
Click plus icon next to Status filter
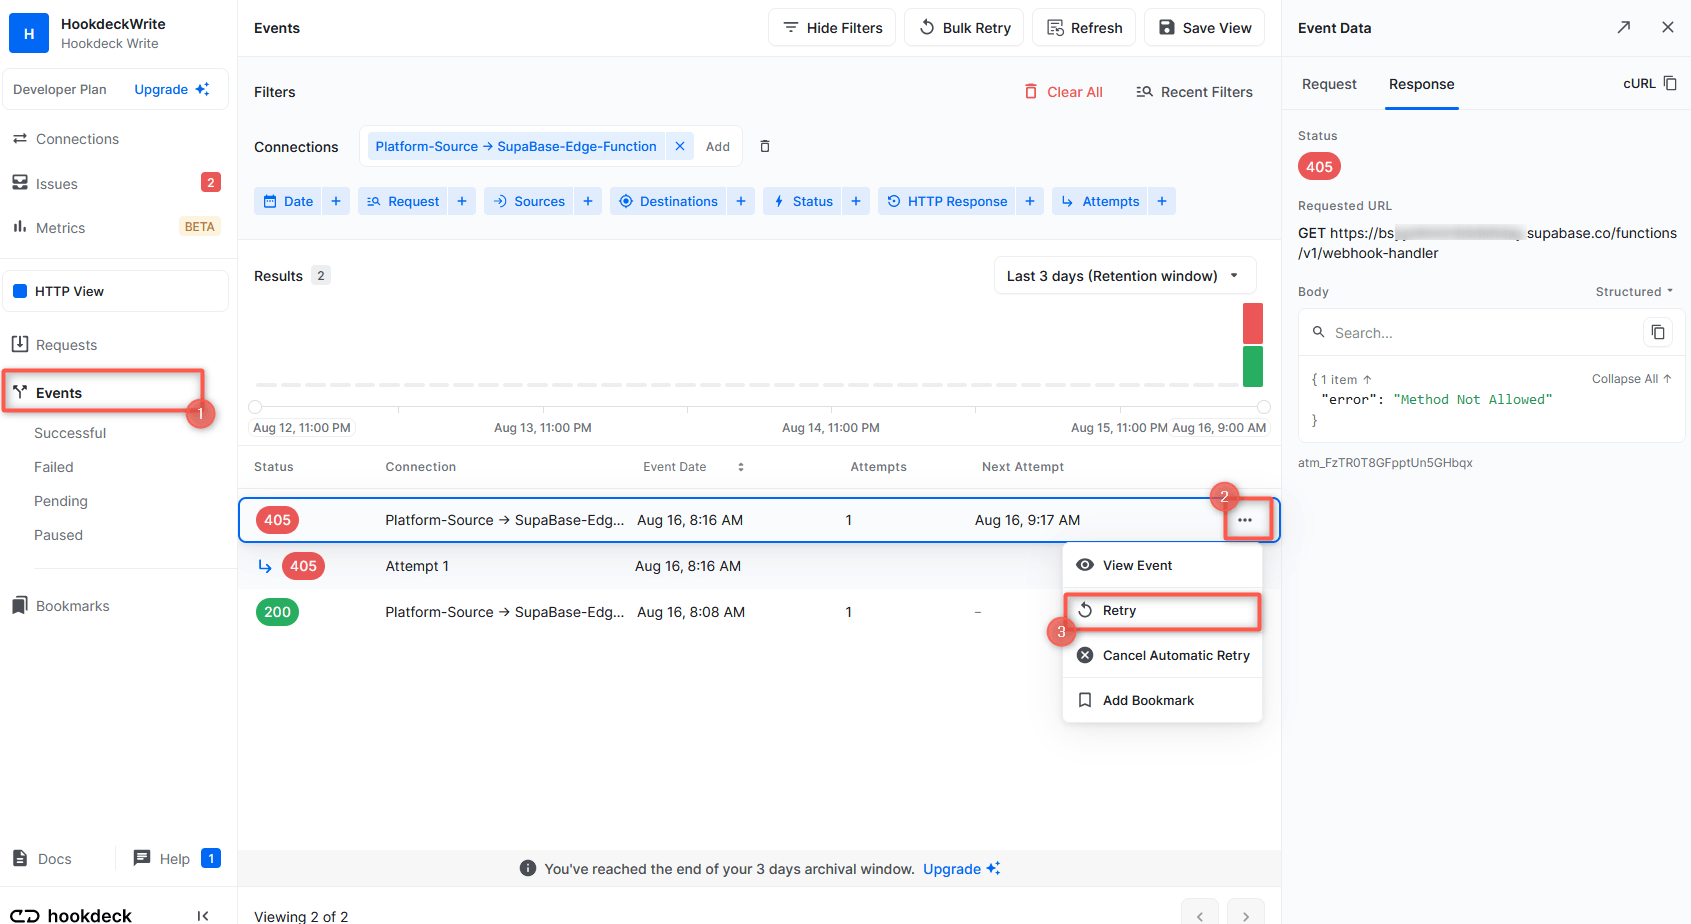click(x=855, y=201)
